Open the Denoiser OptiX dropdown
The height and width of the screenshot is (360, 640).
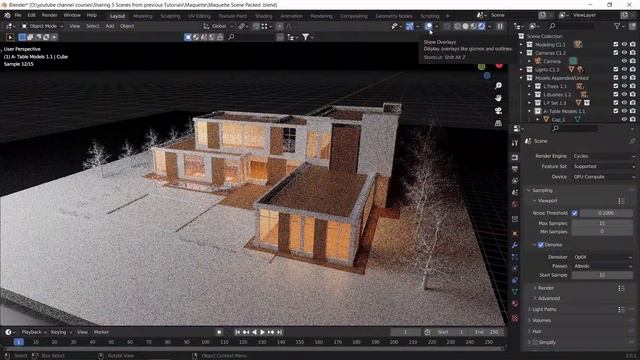point(602,257)
